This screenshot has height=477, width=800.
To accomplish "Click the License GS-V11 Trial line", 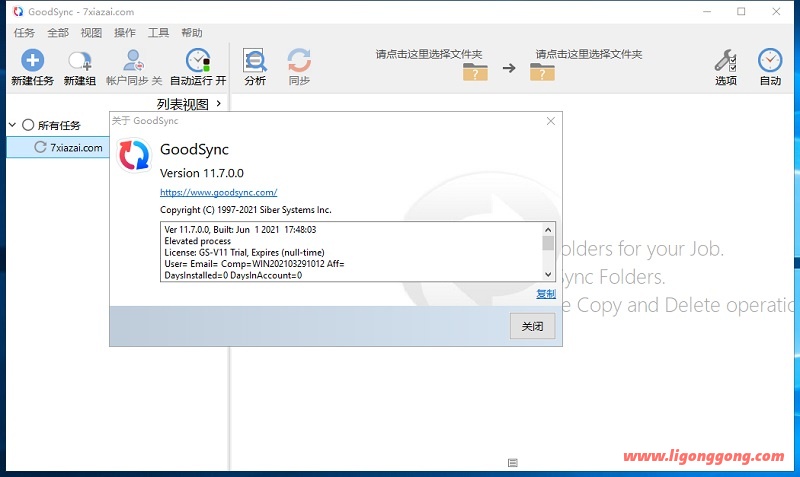I will pyautogui.click(x=244, y=253).
